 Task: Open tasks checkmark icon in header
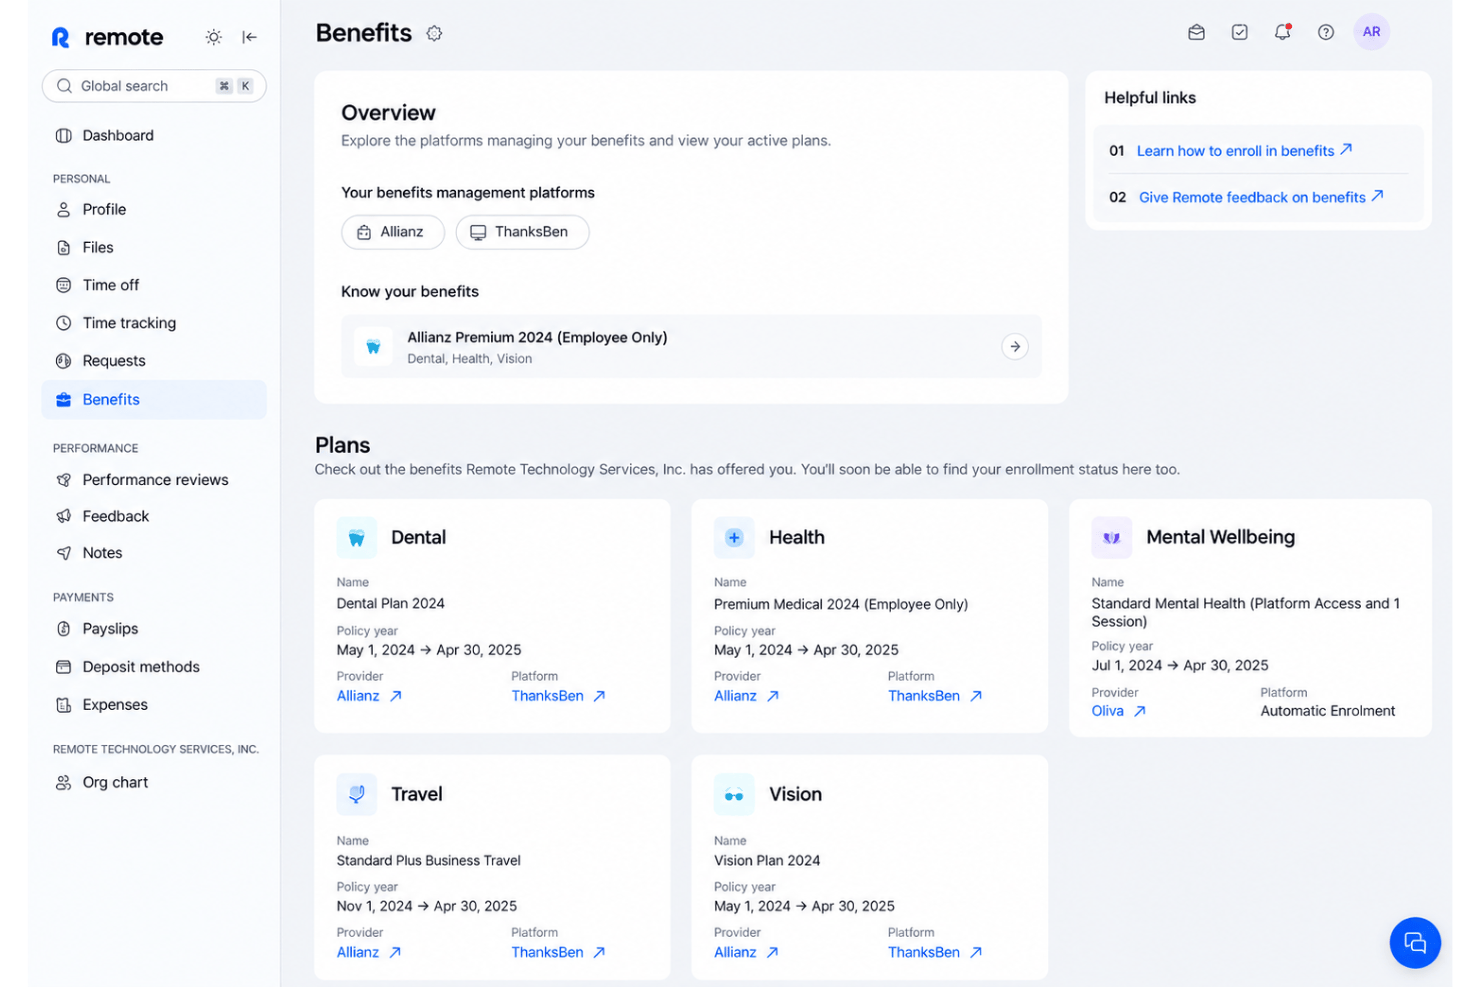click(x=1240, y=32)
